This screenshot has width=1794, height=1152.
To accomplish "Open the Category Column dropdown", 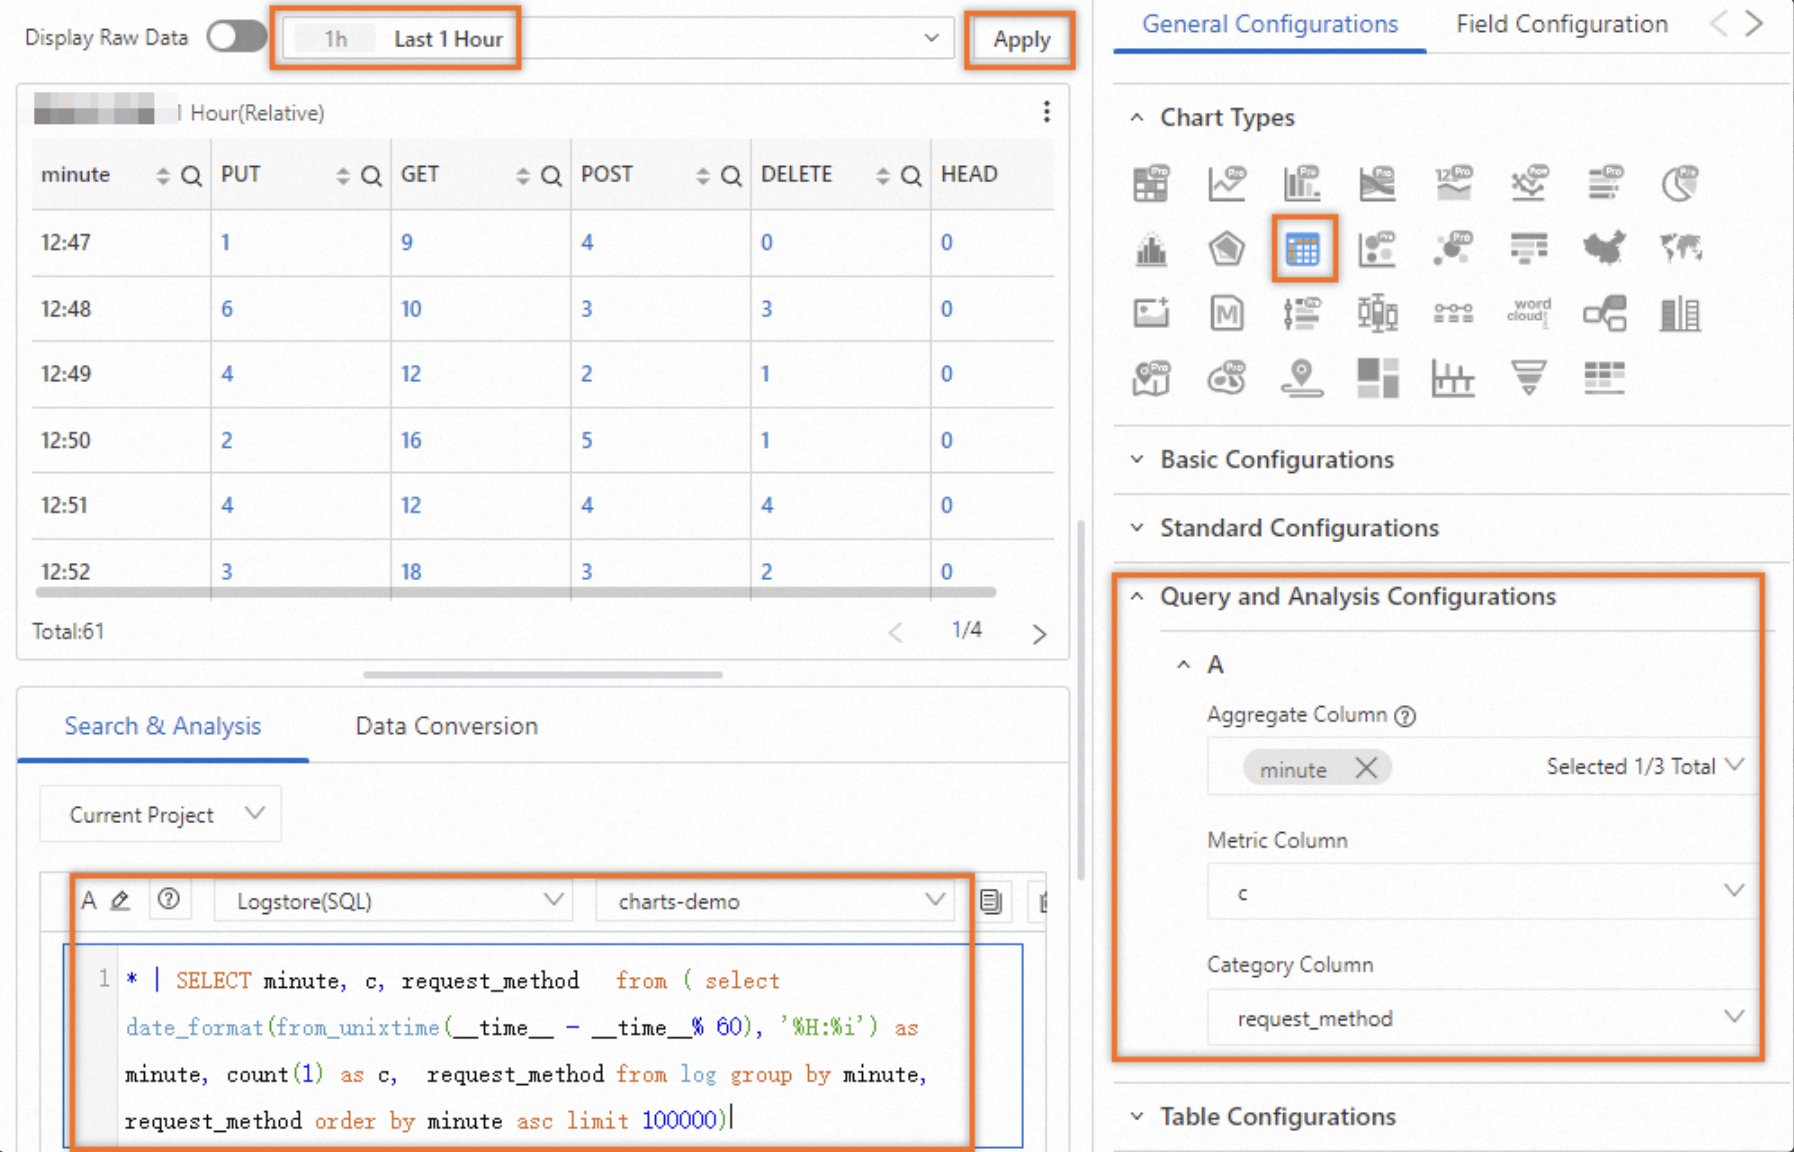I will tap(1481, 1018).
